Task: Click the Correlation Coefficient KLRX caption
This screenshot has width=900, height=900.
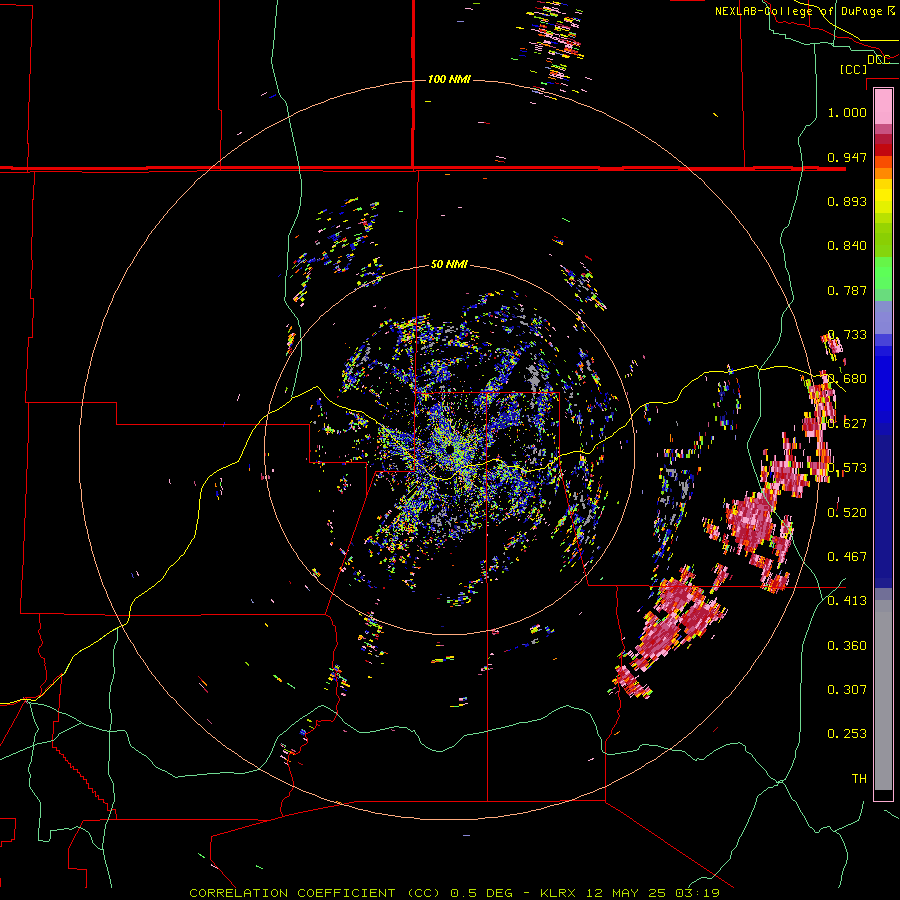Action: (x=455, y=893)
